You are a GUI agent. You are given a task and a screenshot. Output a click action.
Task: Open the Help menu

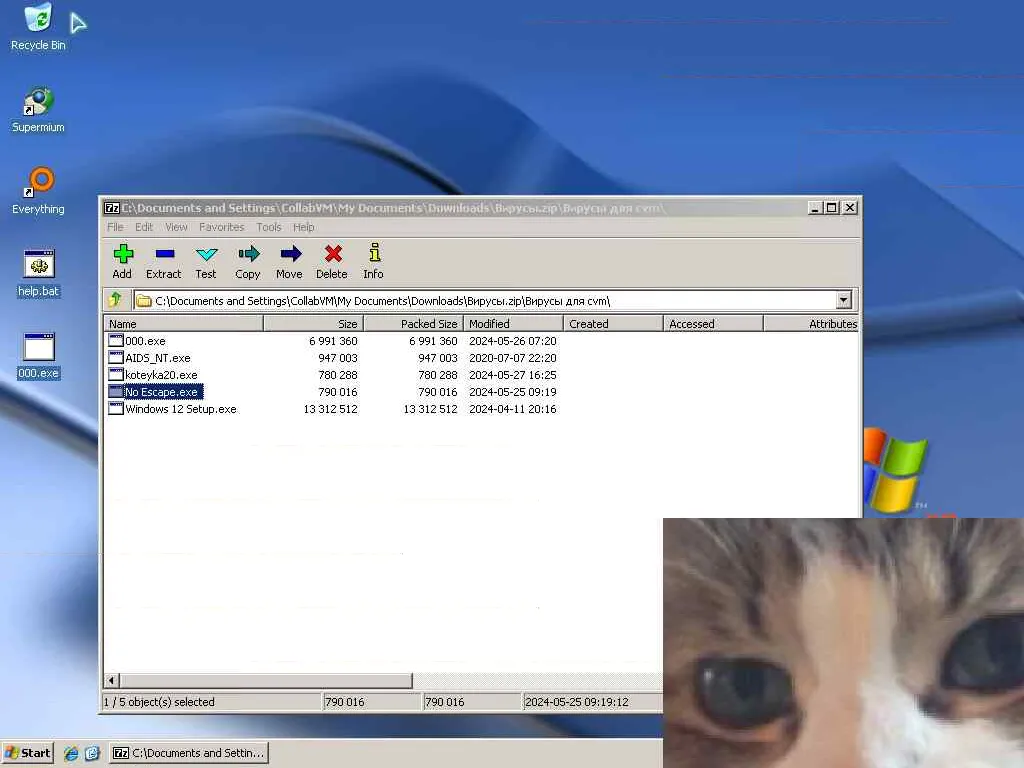304,227
